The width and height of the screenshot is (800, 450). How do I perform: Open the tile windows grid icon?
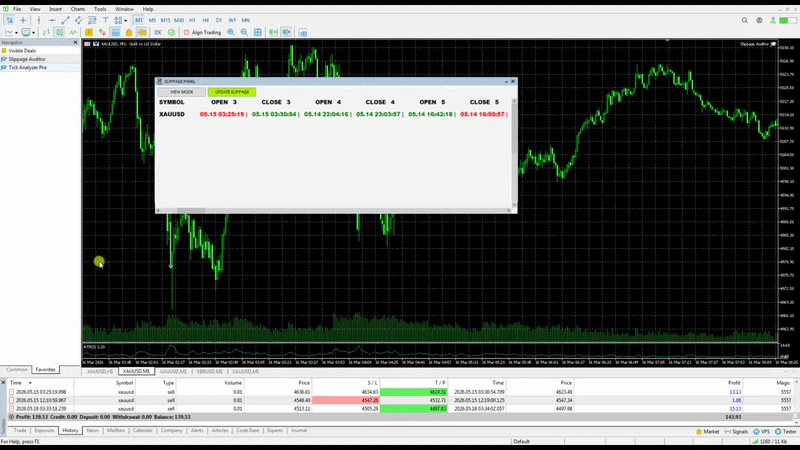[x=258, y=33]
